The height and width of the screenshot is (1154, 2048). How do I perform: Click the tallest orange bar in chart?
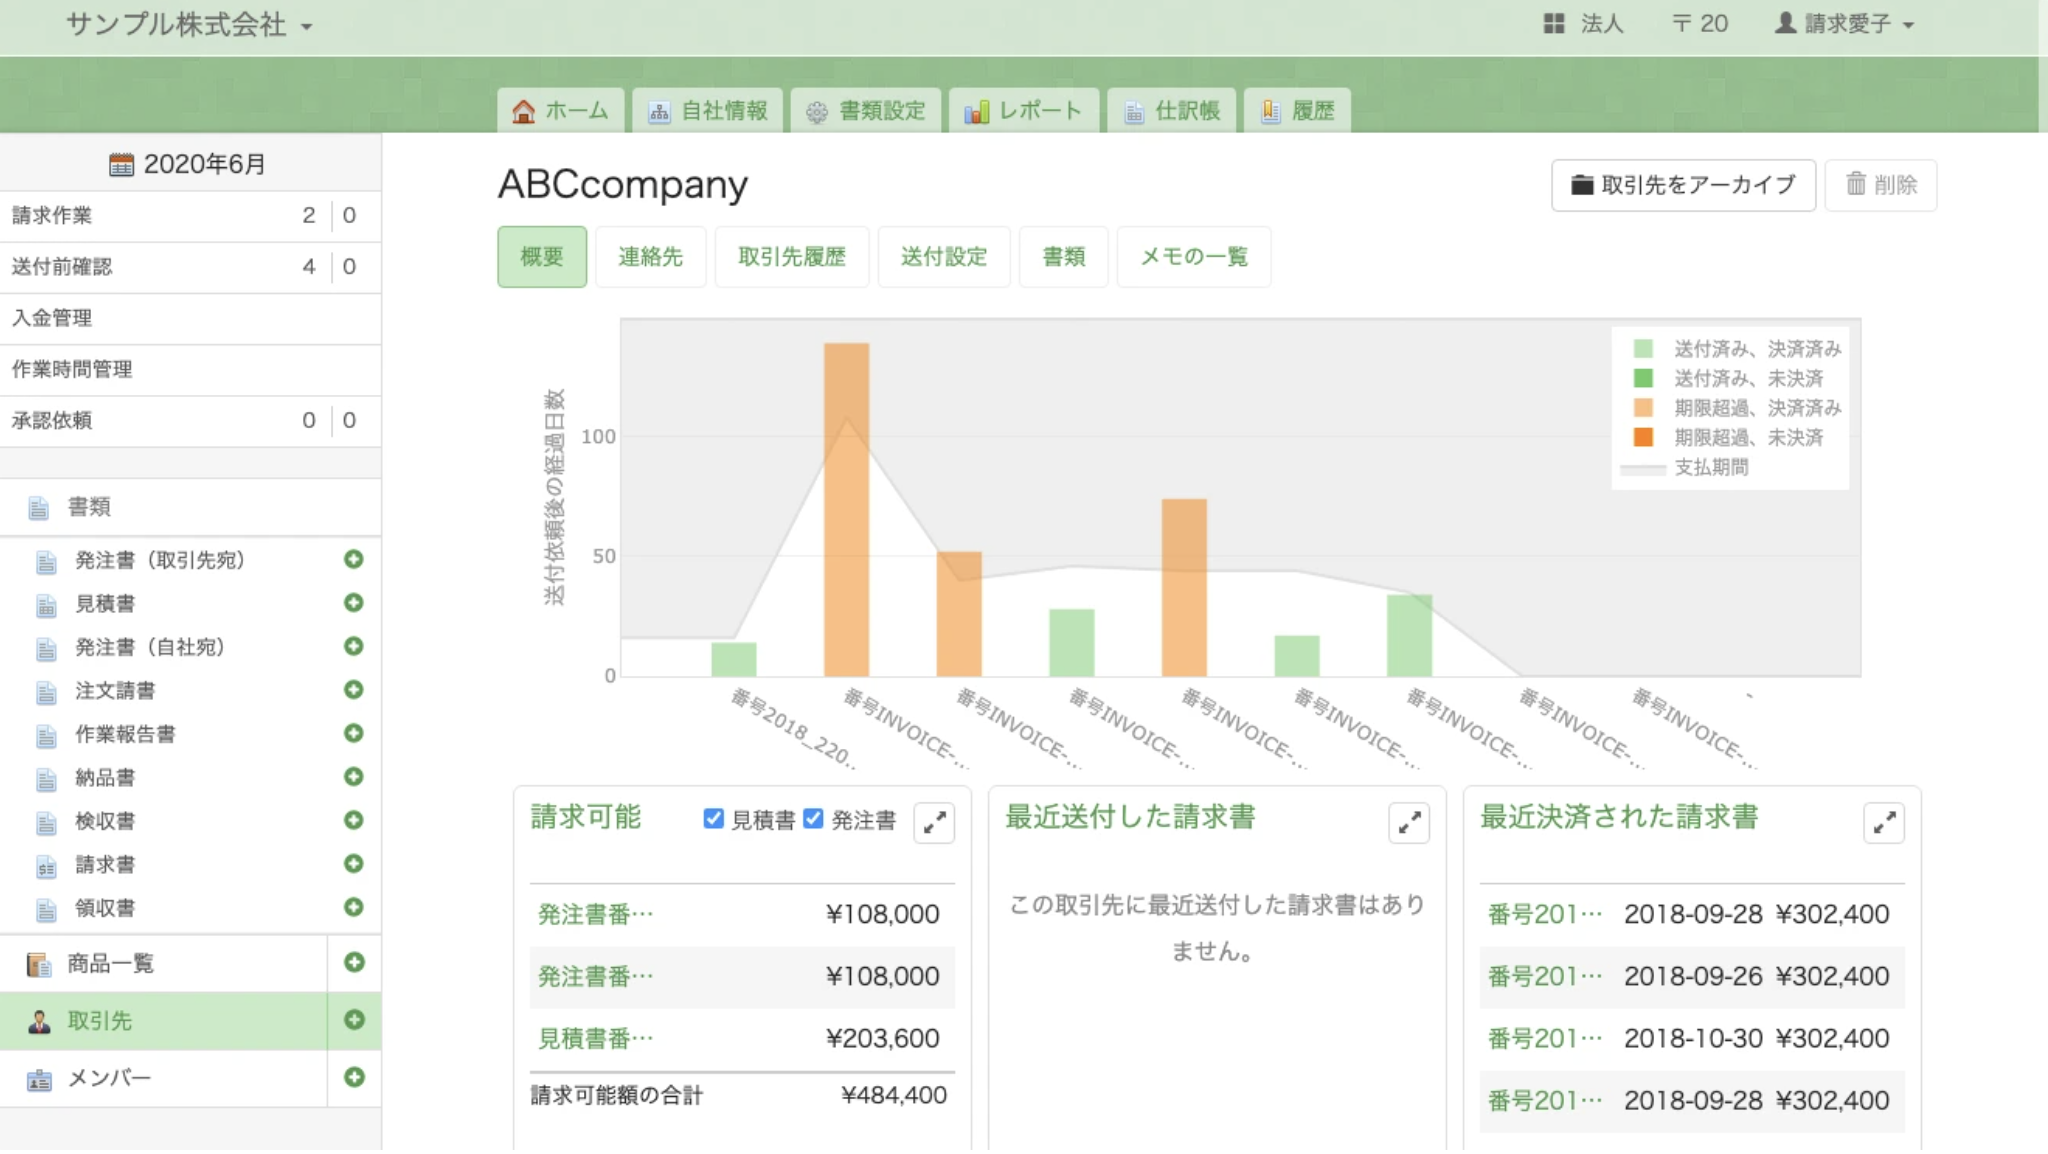846,510
